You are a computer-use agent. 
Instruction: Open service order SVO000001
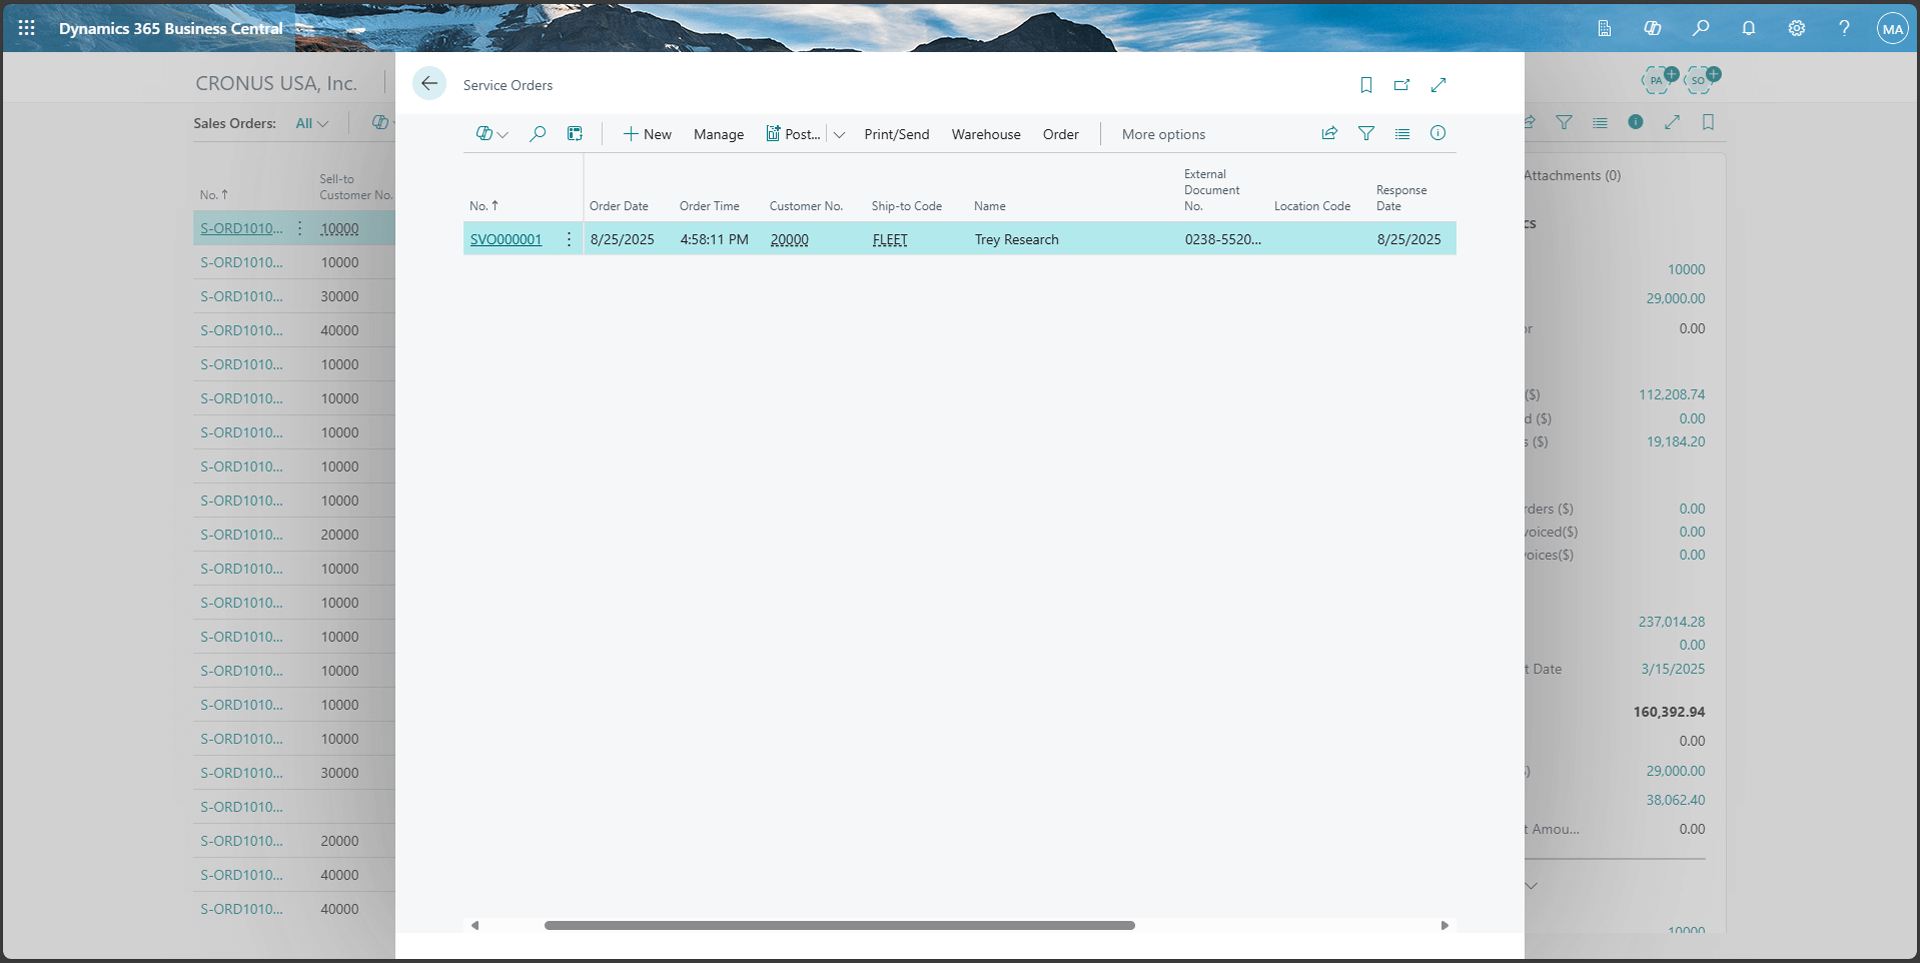coord(505,239)
